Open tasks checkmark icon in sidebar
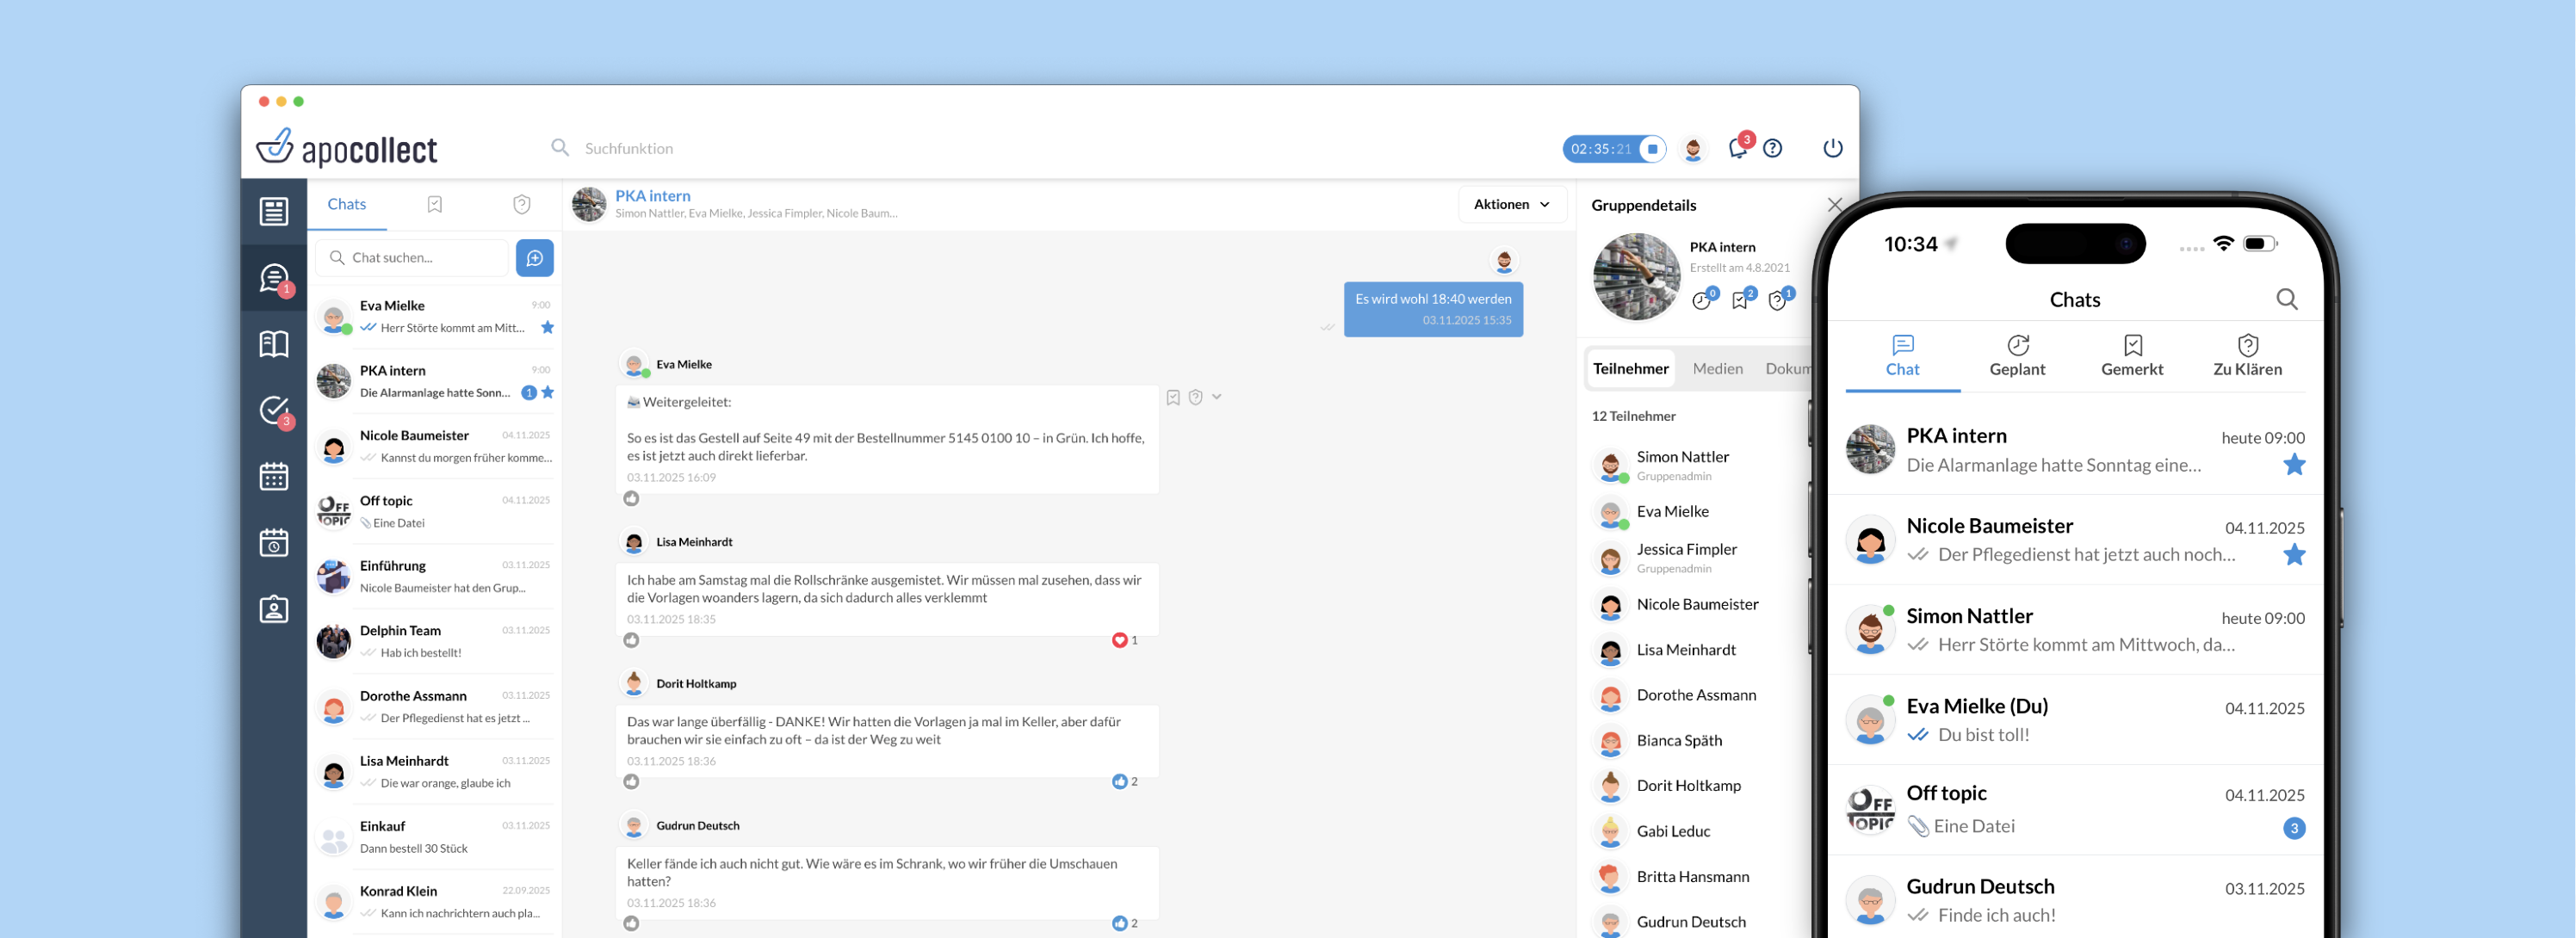The image size is (2576, 938). 274,410
